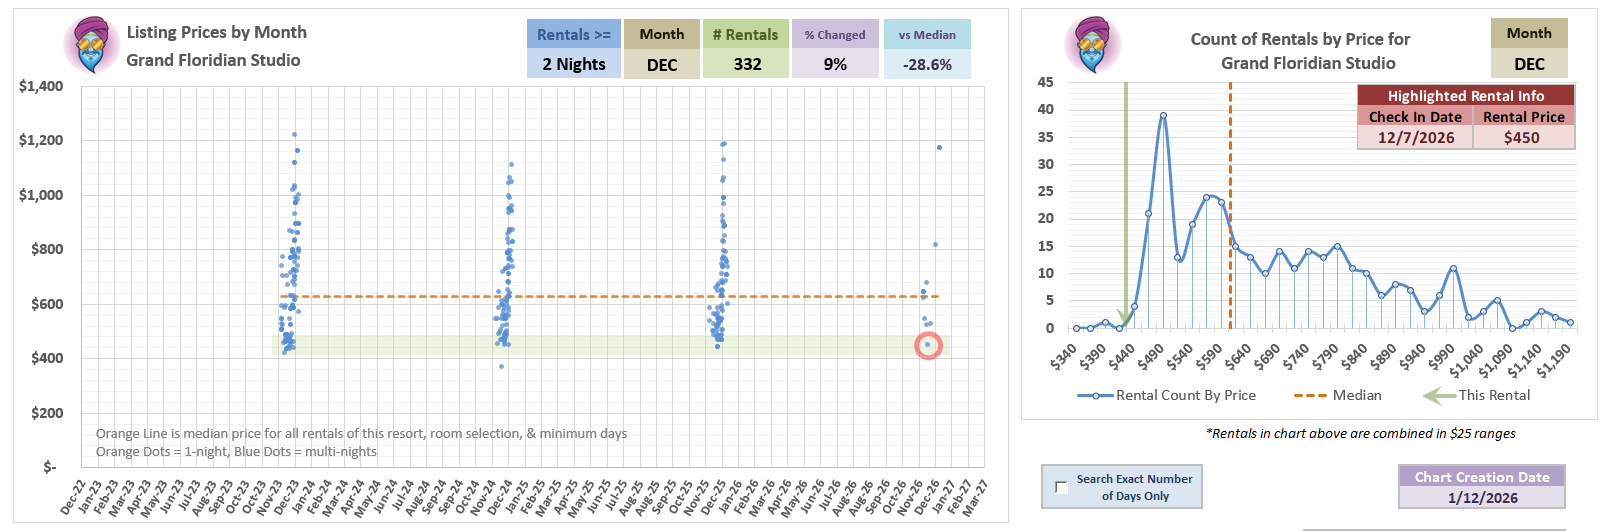Click the 332 rentals count value

747,64
